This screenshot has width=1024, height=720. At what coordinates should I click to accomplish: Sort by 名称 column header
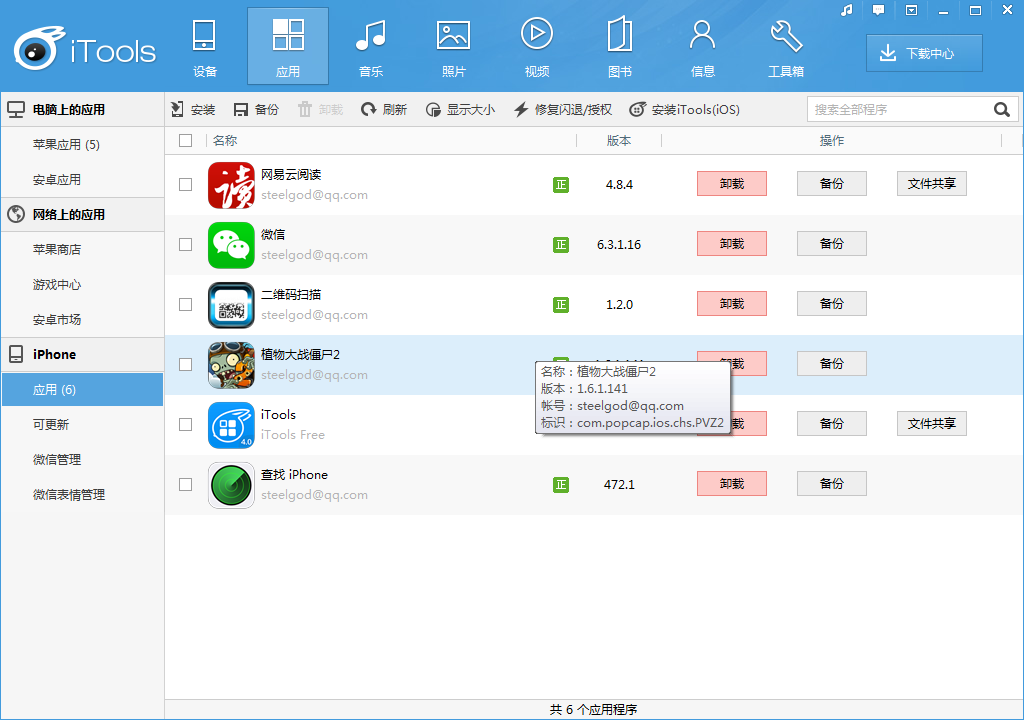pos(225,140)
